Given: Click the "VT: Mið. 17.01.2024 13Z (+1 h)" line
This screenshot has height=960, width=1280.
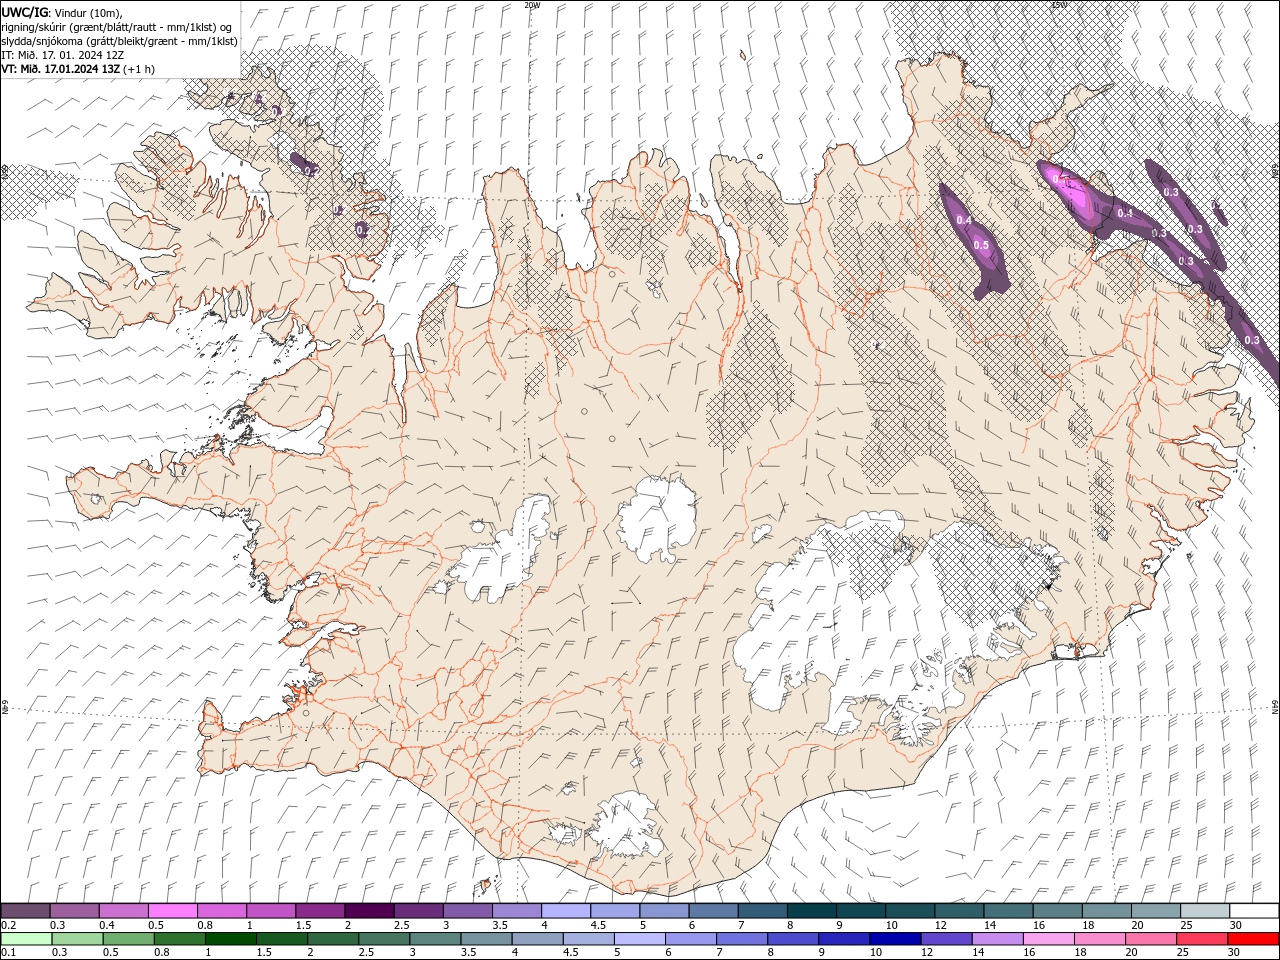Looking at the screenshot, I should pos(78,69).
